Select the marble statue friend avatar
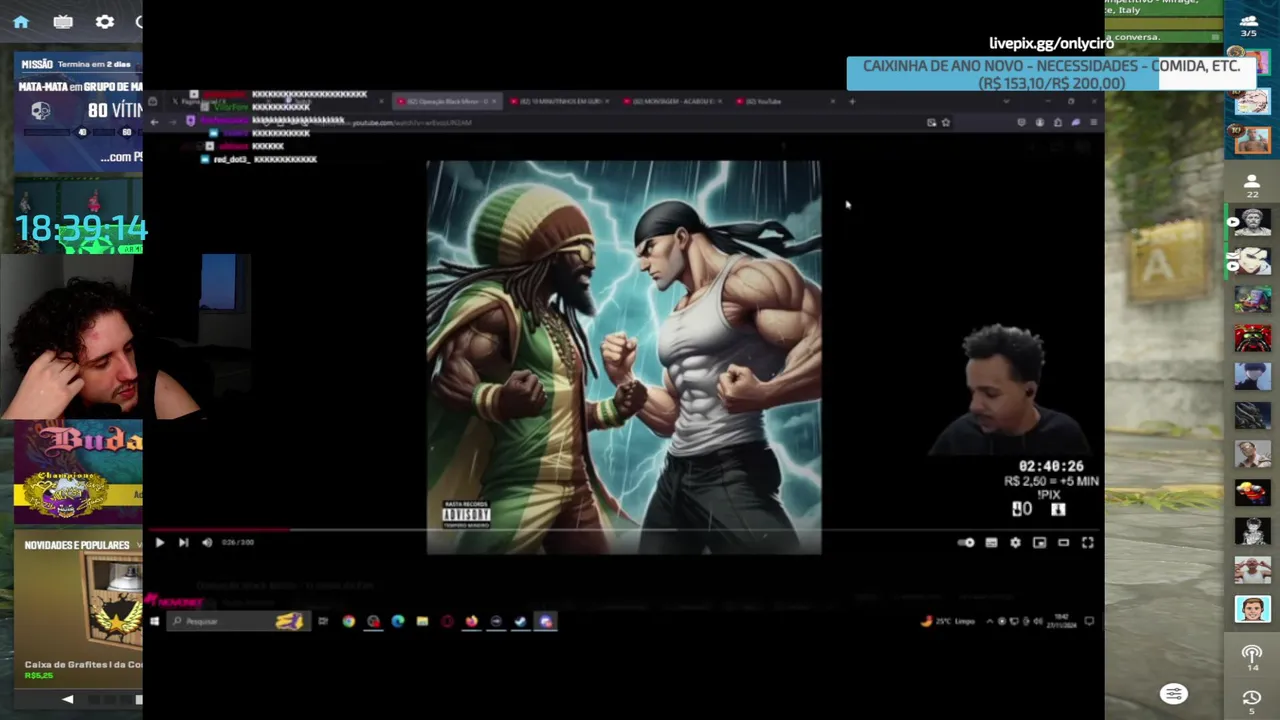The height and width of the screenshot is (720, 1280). click(1252, 221)
